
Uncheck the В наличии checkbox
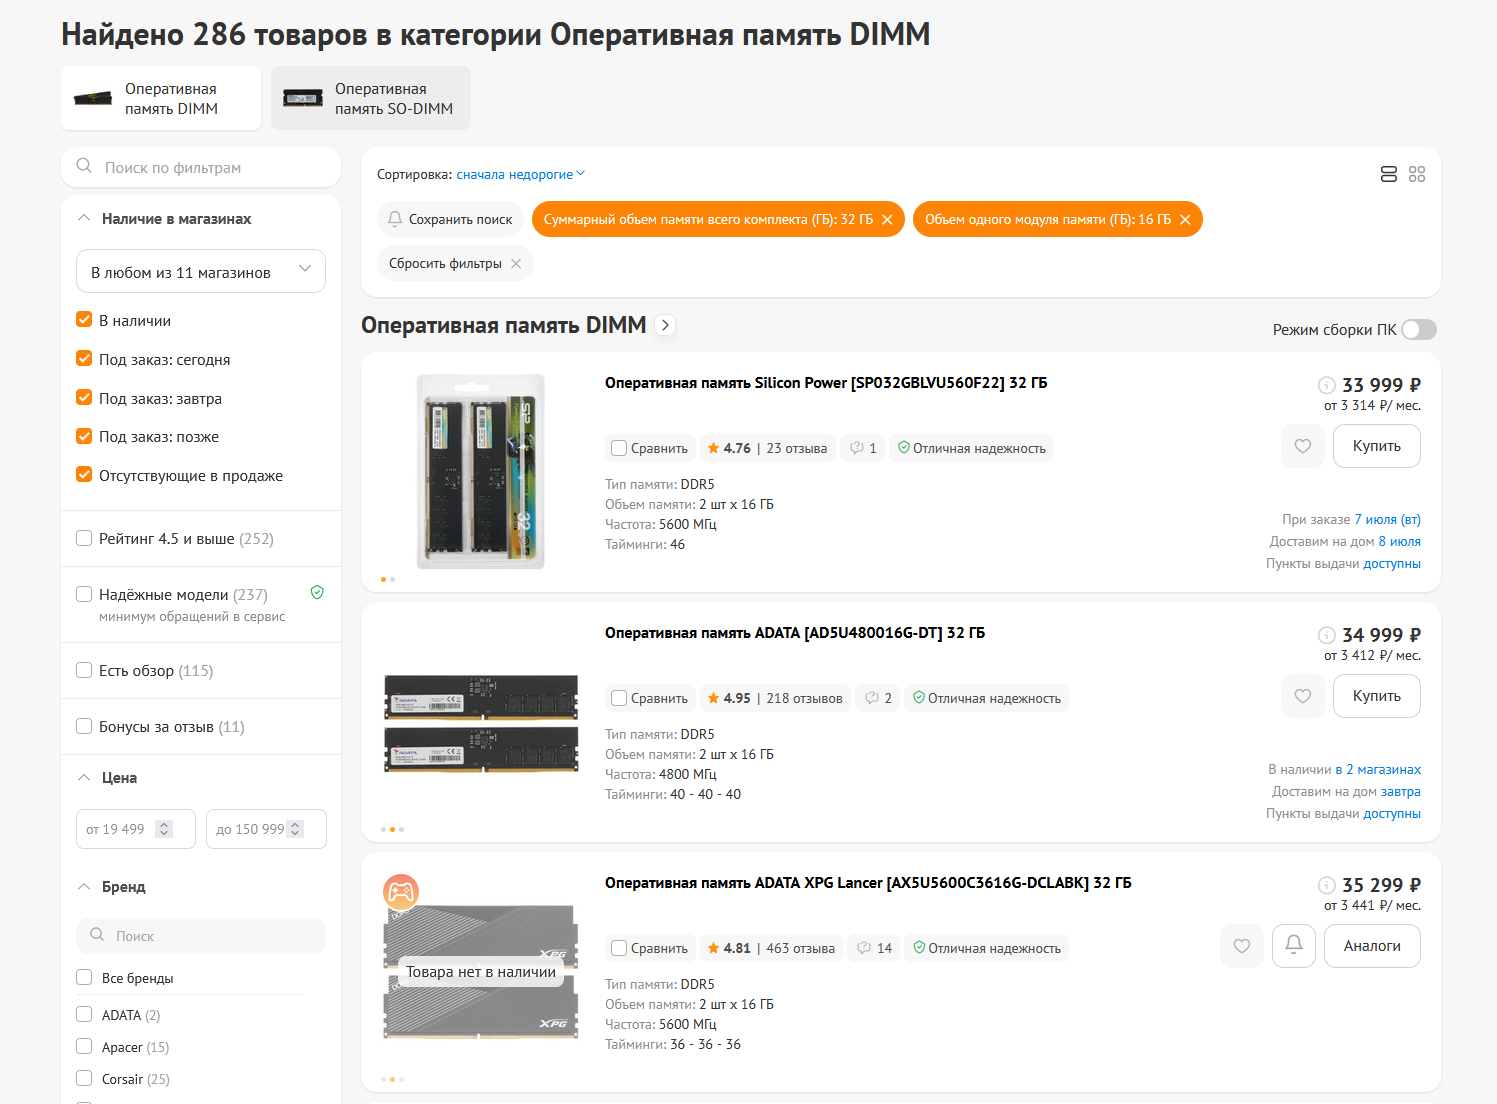[x=84, y=320]
